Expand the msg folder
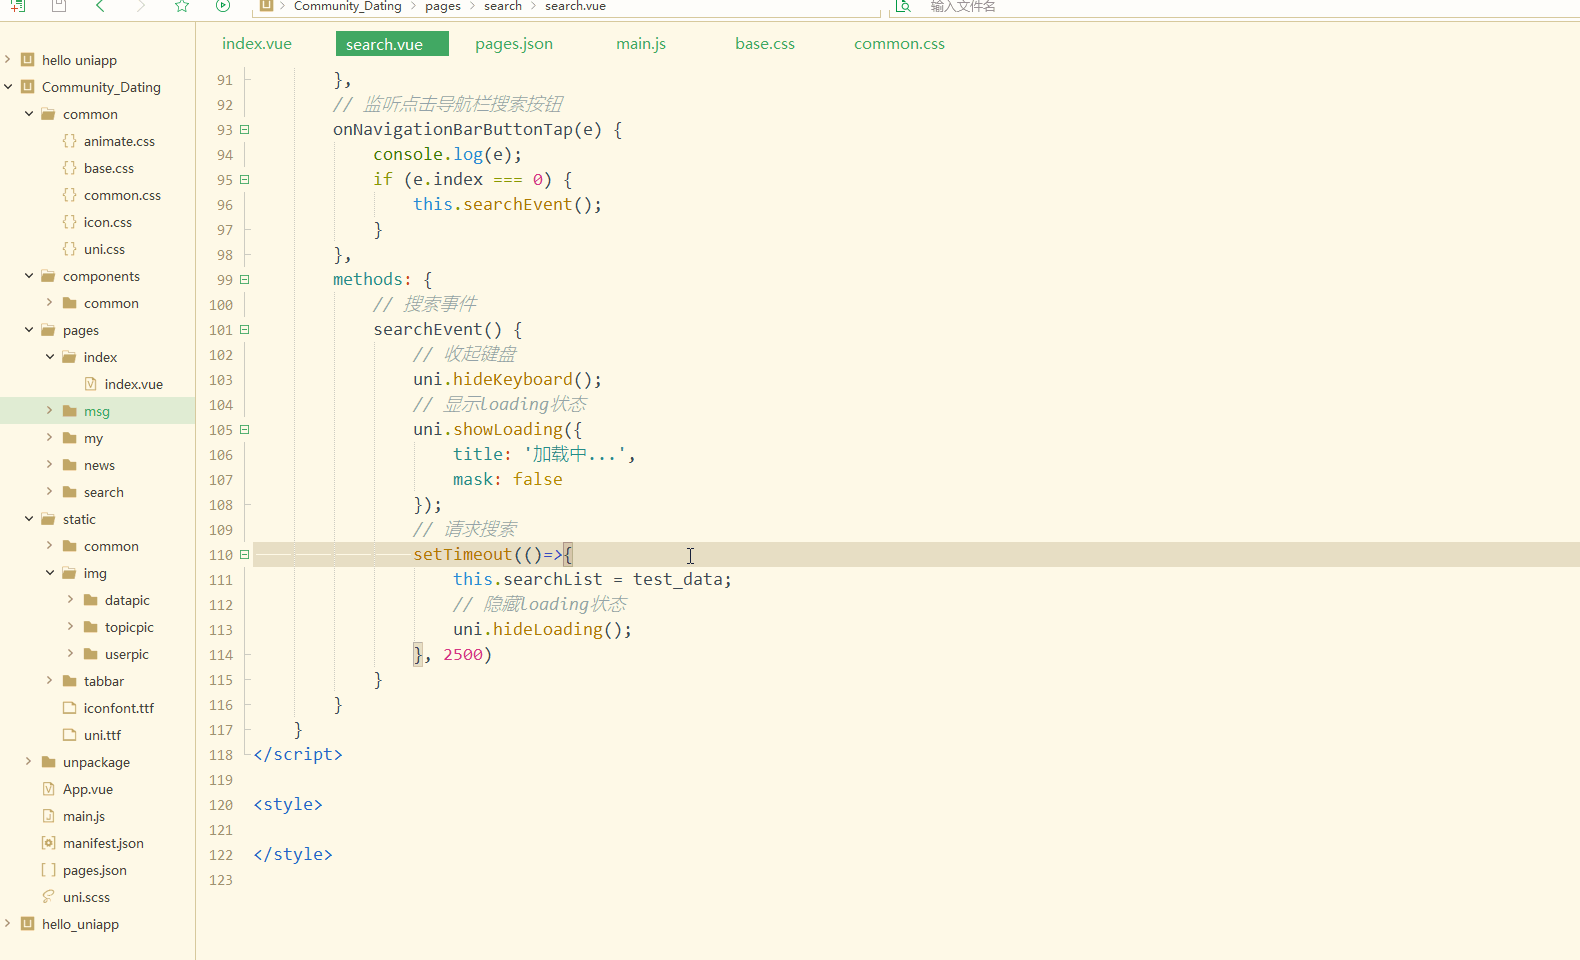This screenshot has width=1580, height=960. (50, 411)
